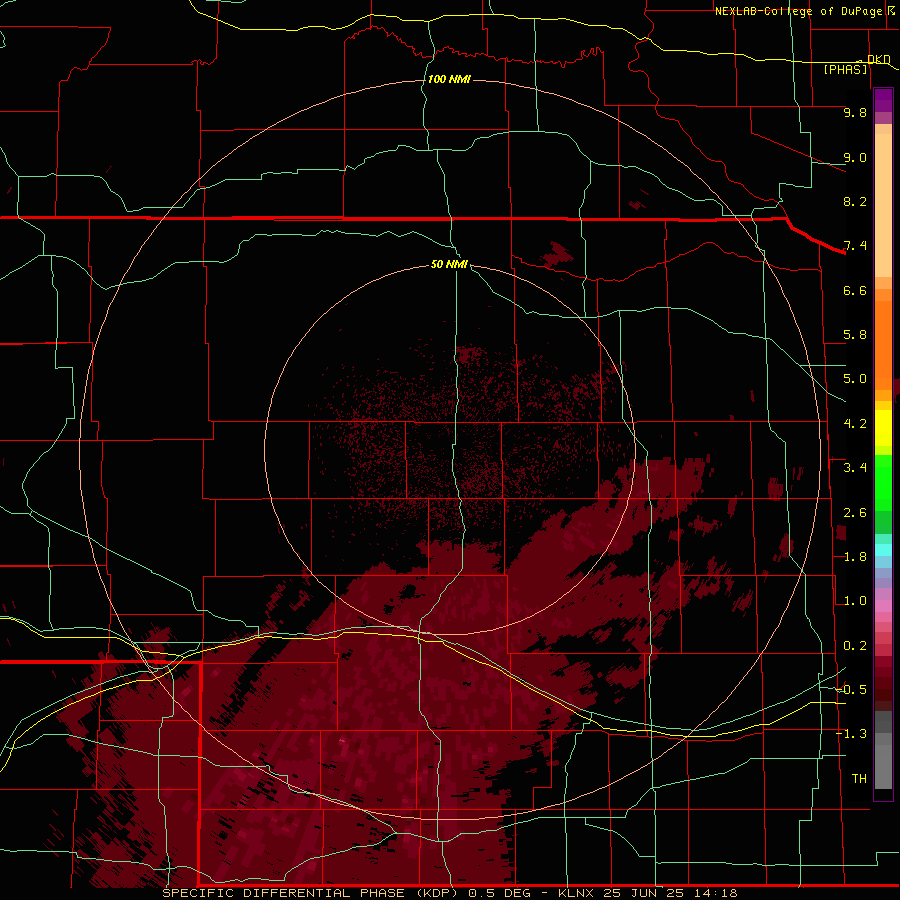Click the NEXLAB-College of DuPage label
The width and height of the screenshot is (900, 900).
coord(799,11)
